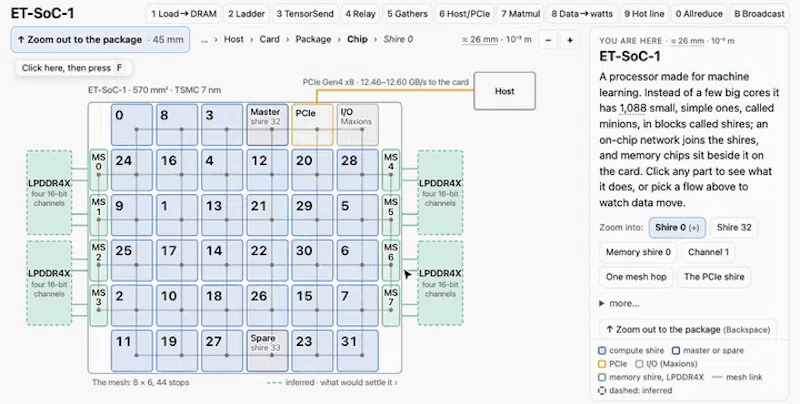Select compute shire 26 block
Viewport: 800px width, 404px height.
[267, 306]
